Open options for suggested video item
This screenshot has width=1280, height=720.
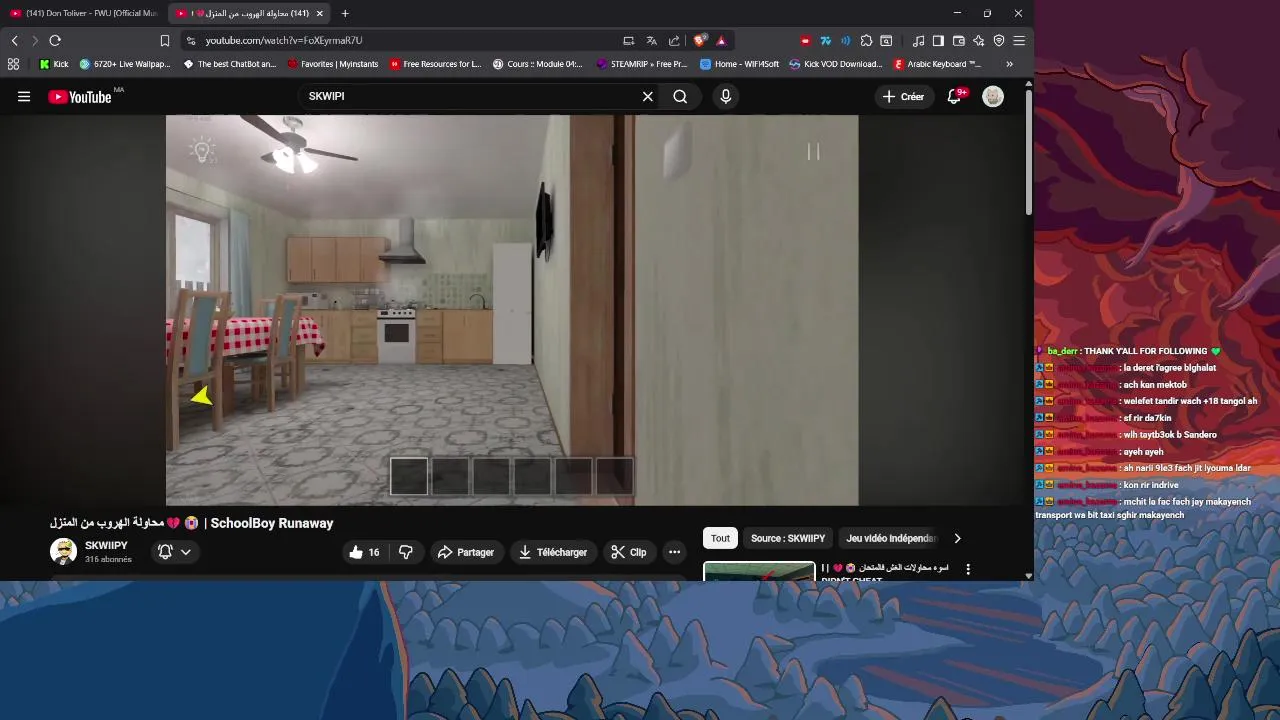point(968,569)
